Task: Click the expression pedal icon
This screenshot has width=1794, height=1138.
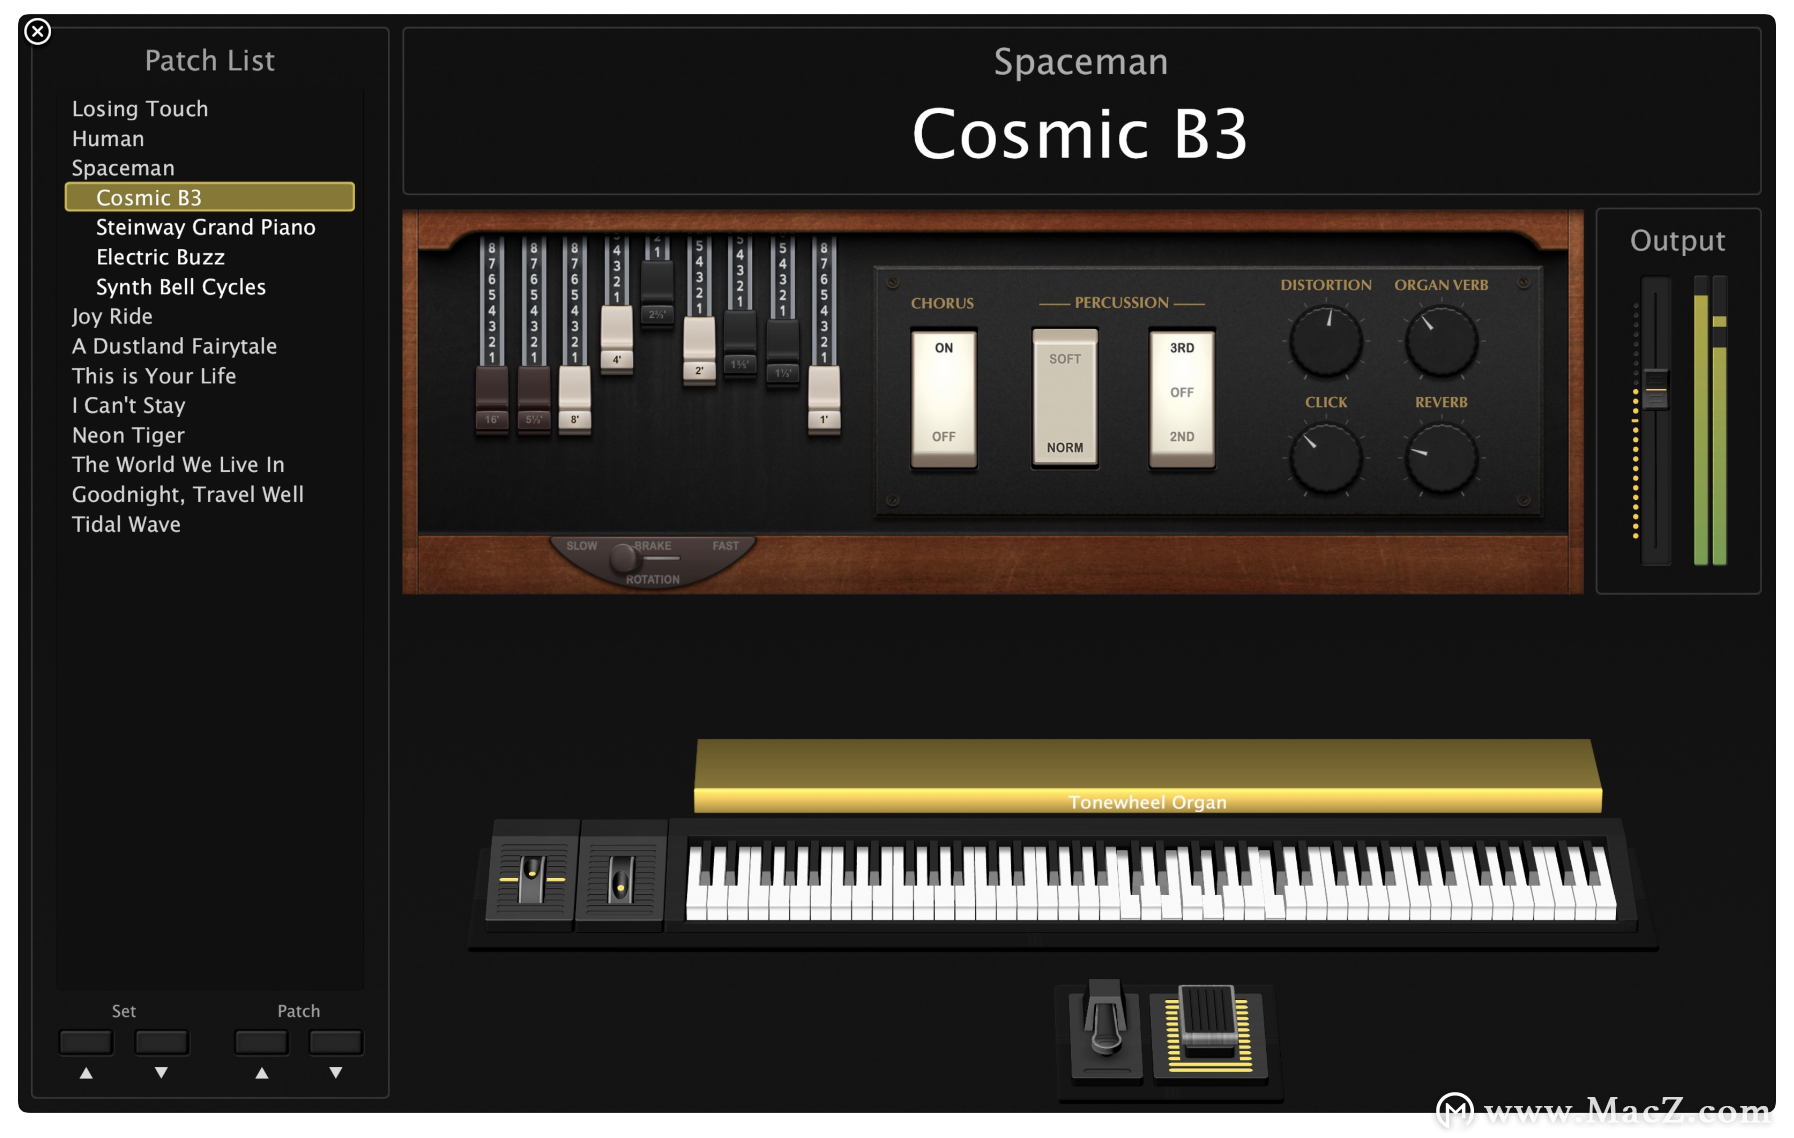Action: (1209, 1032)
